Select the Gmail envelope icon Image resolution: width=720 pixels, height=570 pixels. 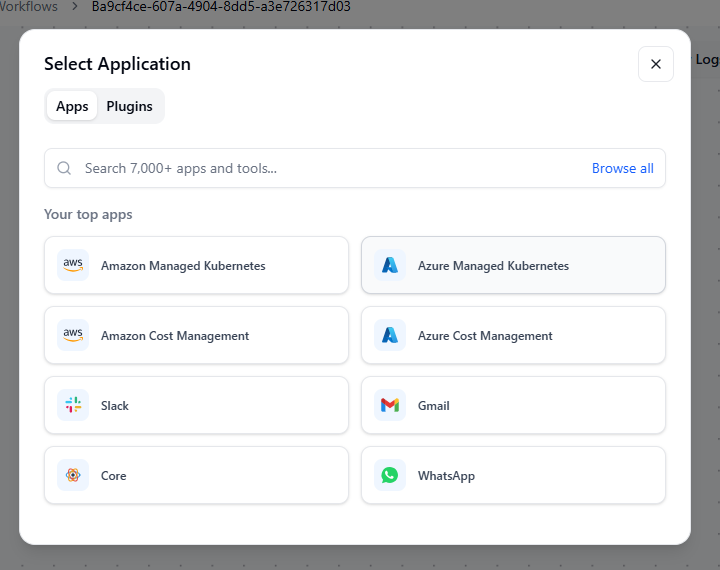(x=390, y=406)
